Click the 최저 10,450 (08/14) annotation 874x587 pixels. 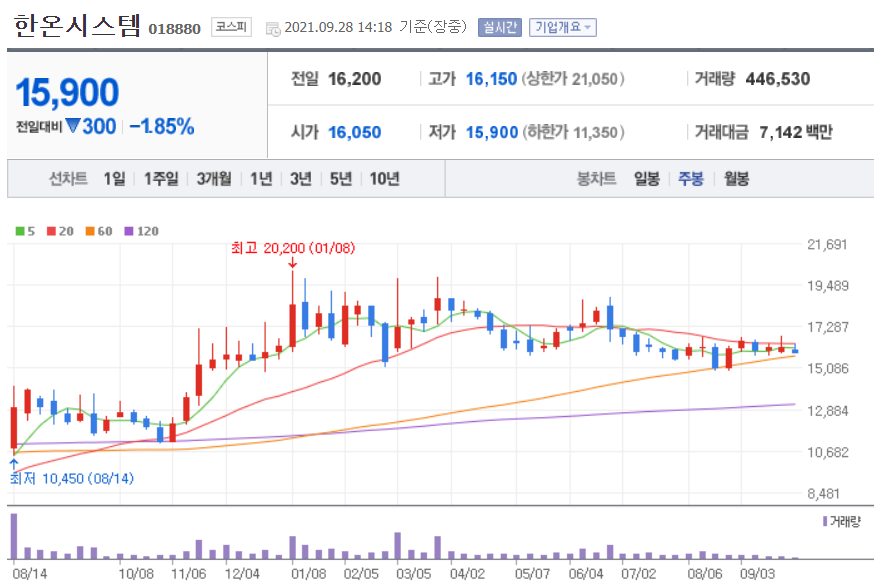pos(72,478)
